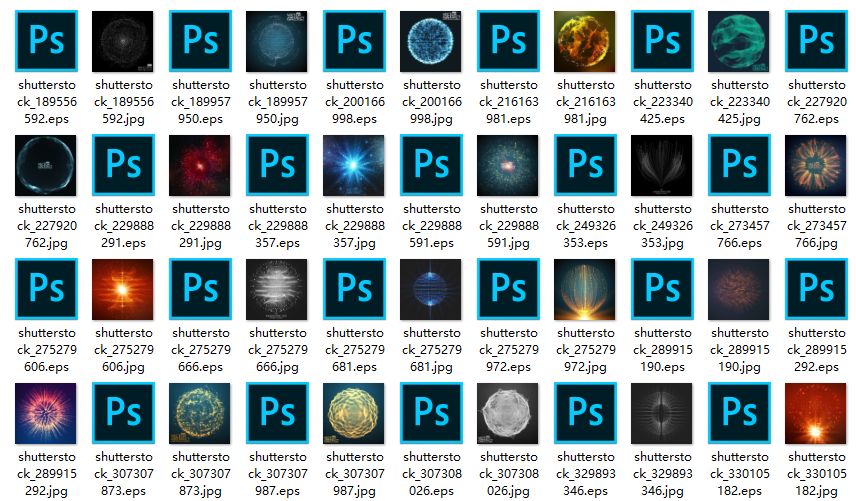Select the Ps icon for shutterstock_249326353.eps
This screenshot has width=856, height=501.
point(585,165)
